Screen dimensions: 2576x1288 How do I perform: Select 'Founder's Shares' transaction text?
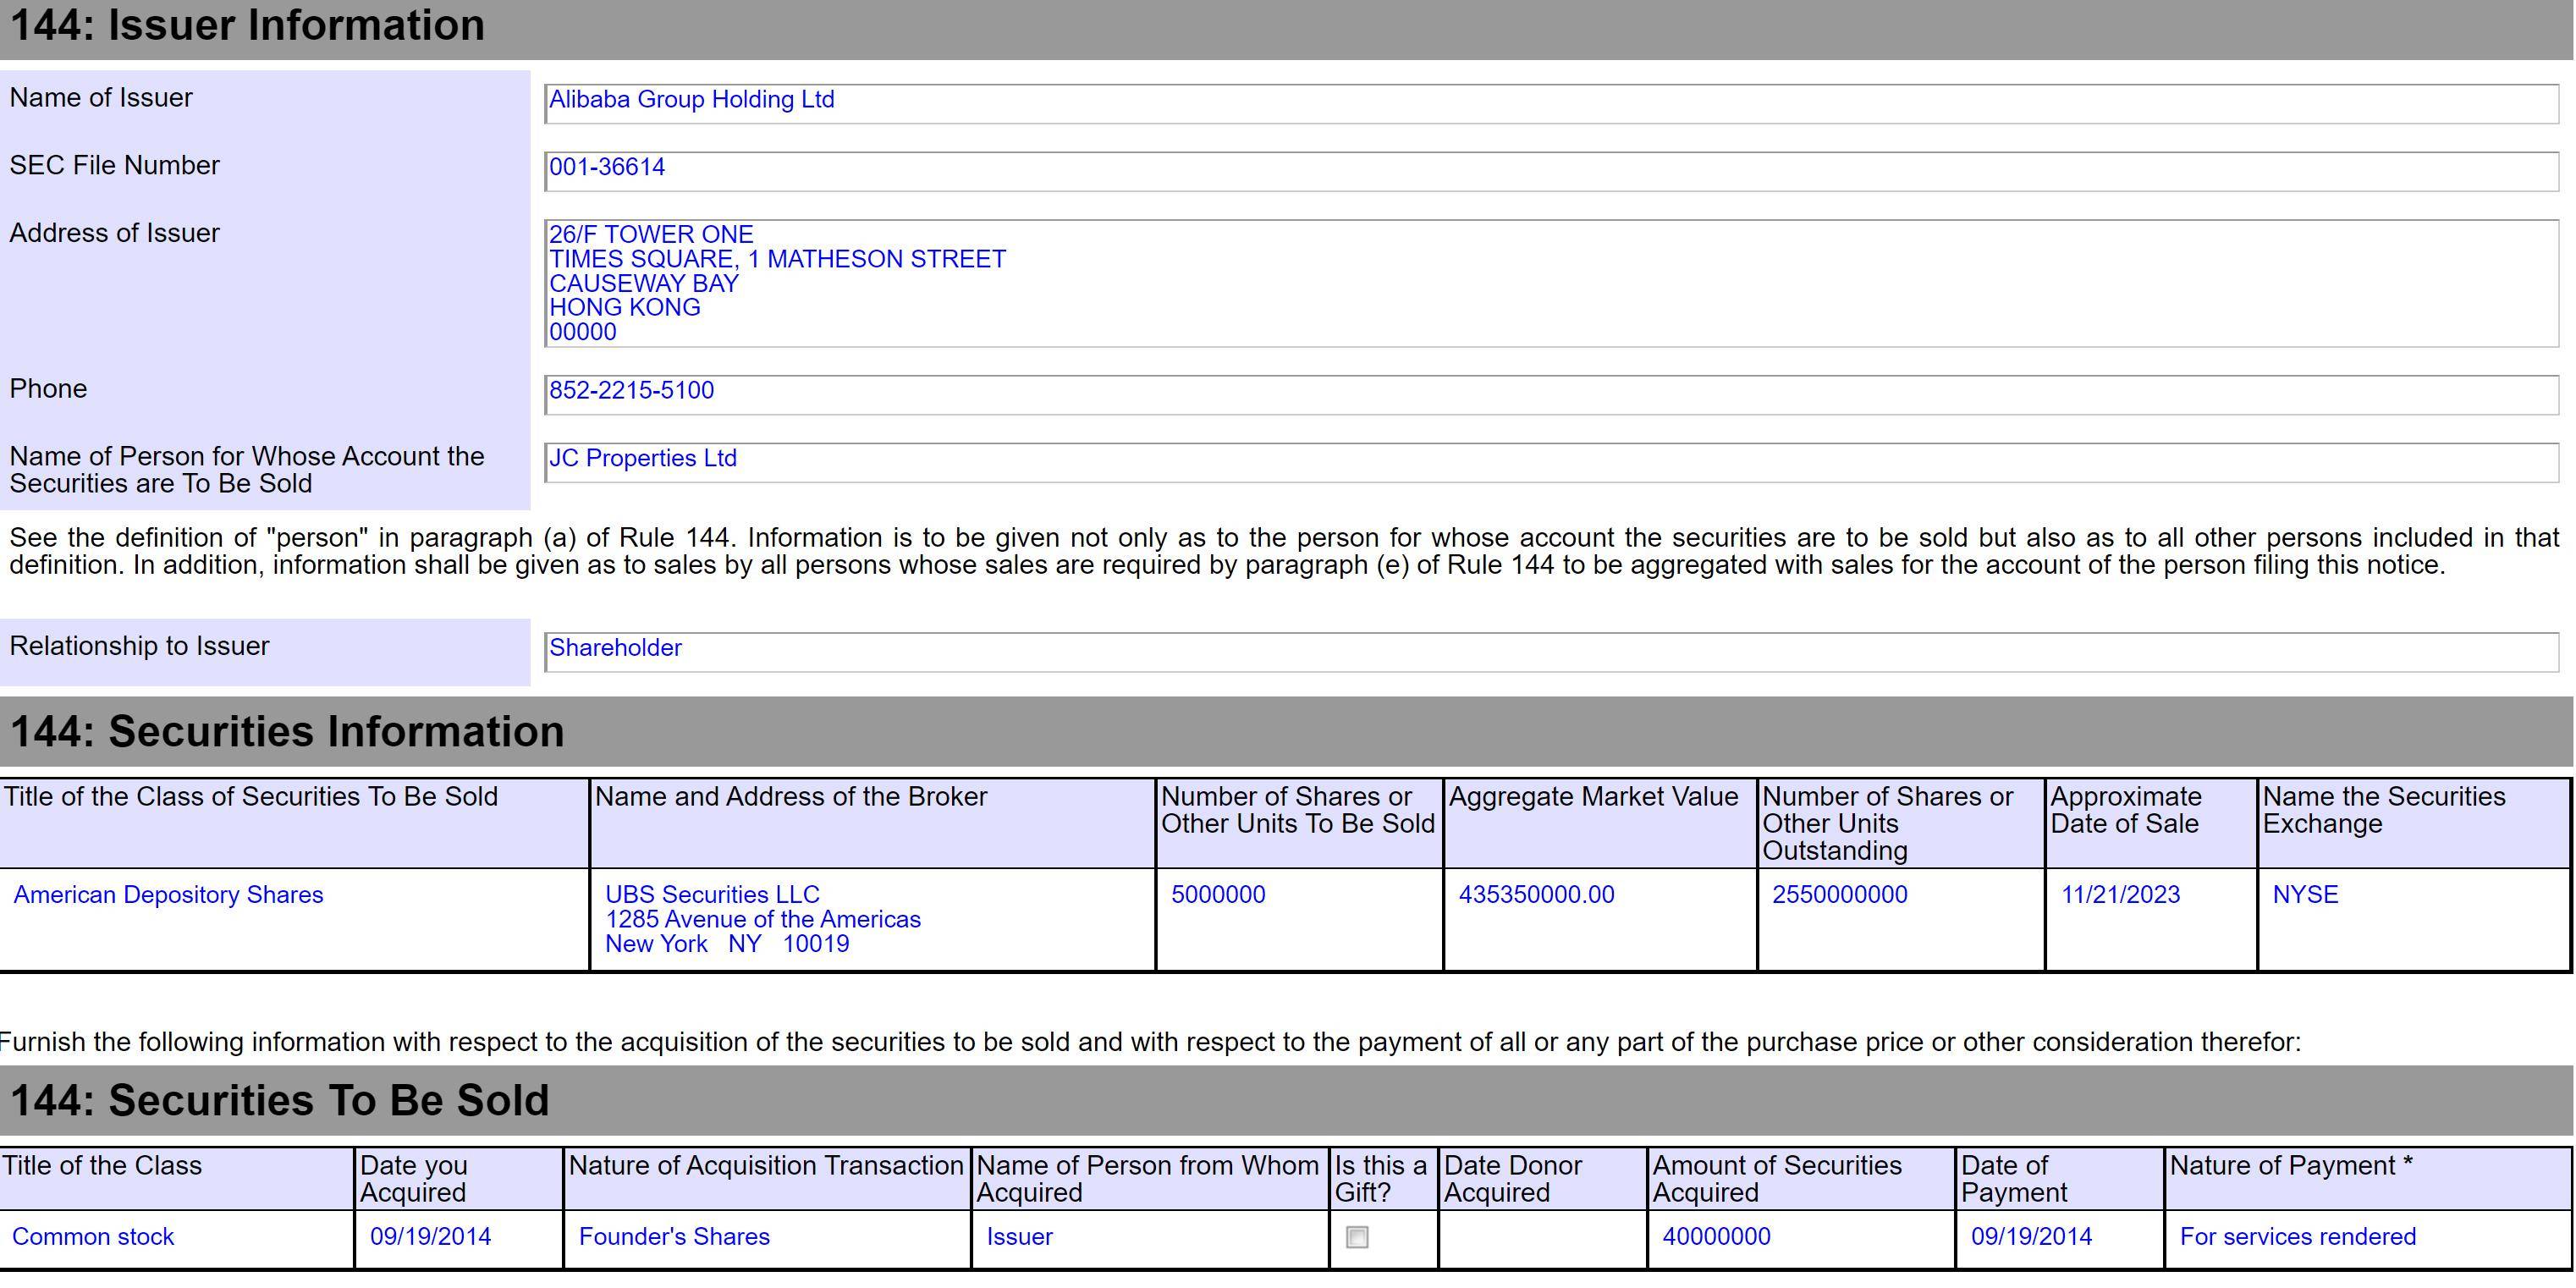[x=674, y=1237]
